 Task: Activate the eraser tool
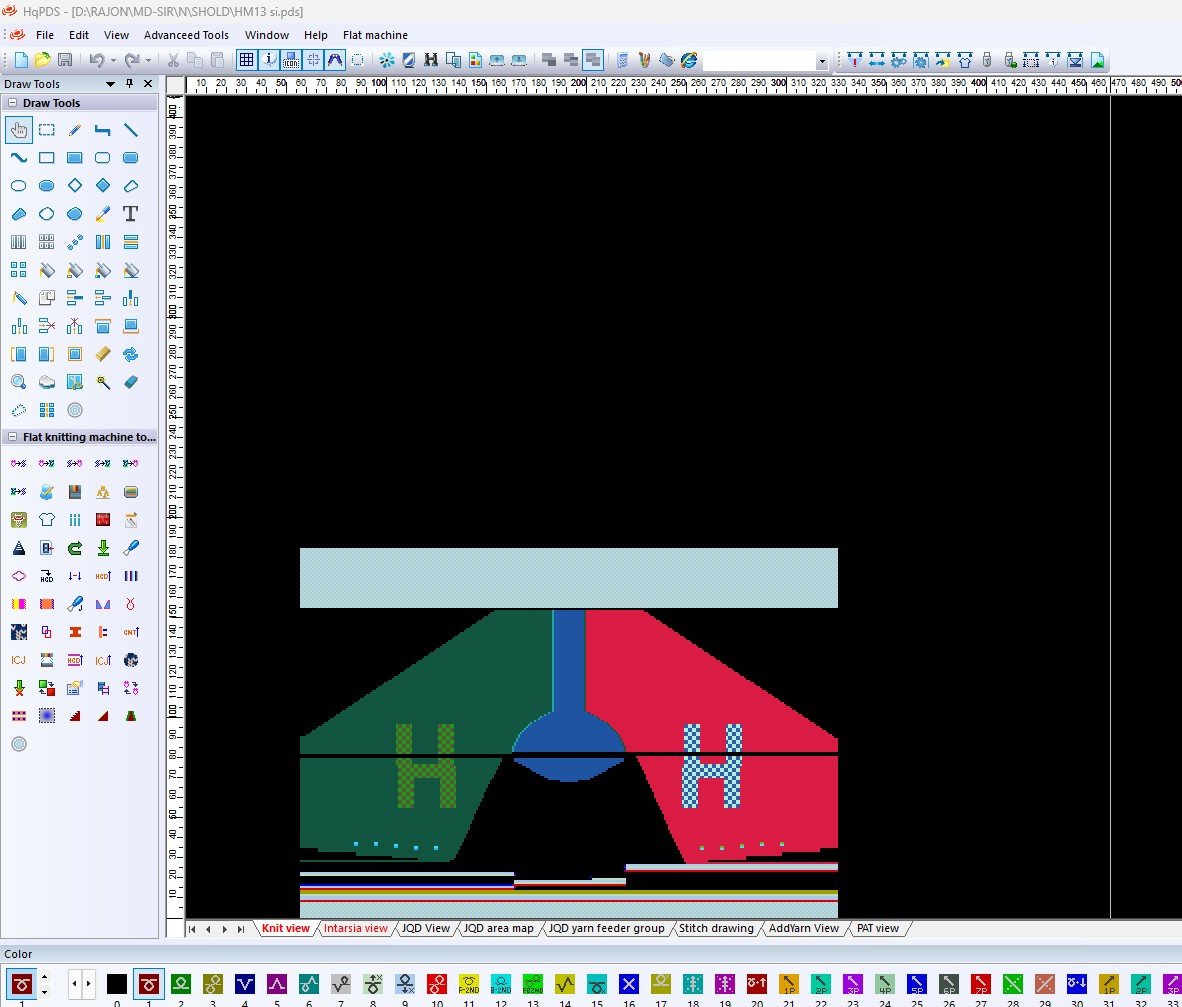coord(130,382)
